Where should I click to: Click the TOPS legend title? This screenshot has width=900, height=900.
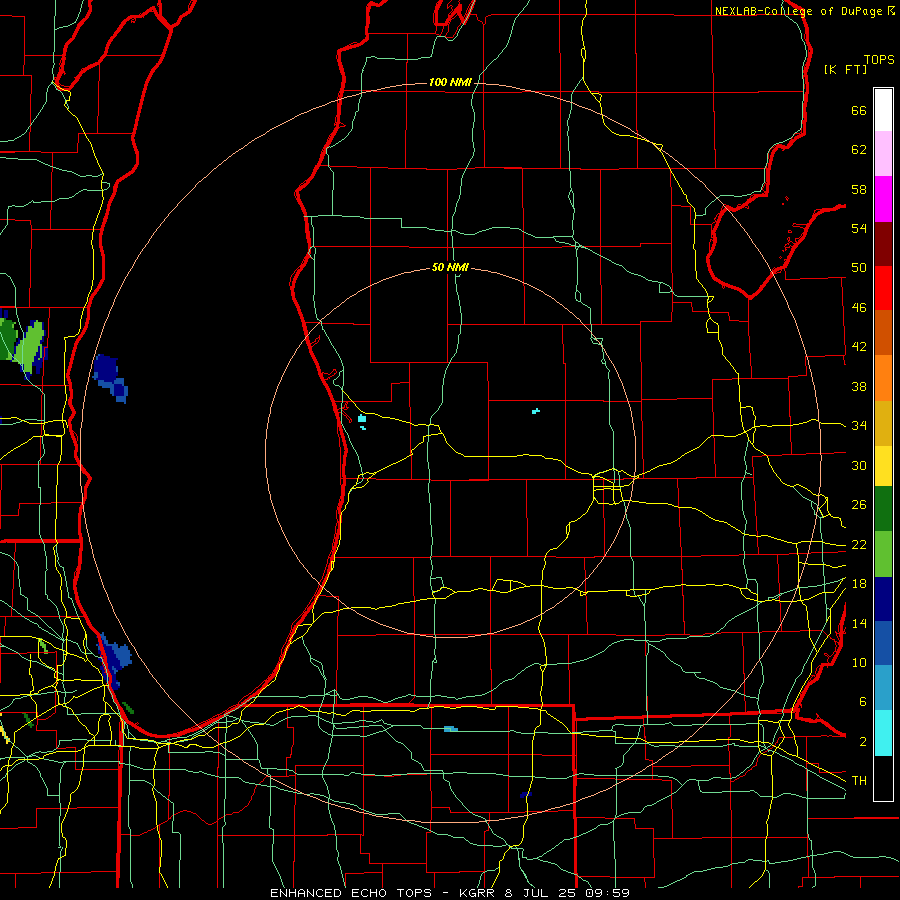879,59
